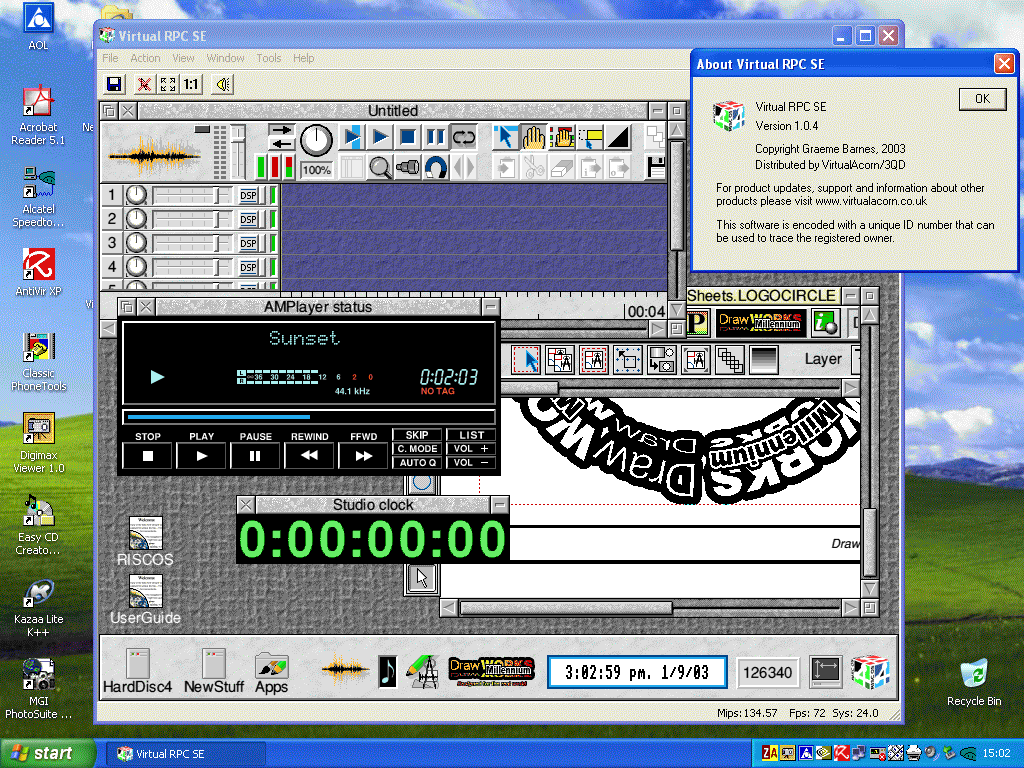Select the hand with level meters tool
This screenshot has height=768, width=1024.
click(561, 137)
